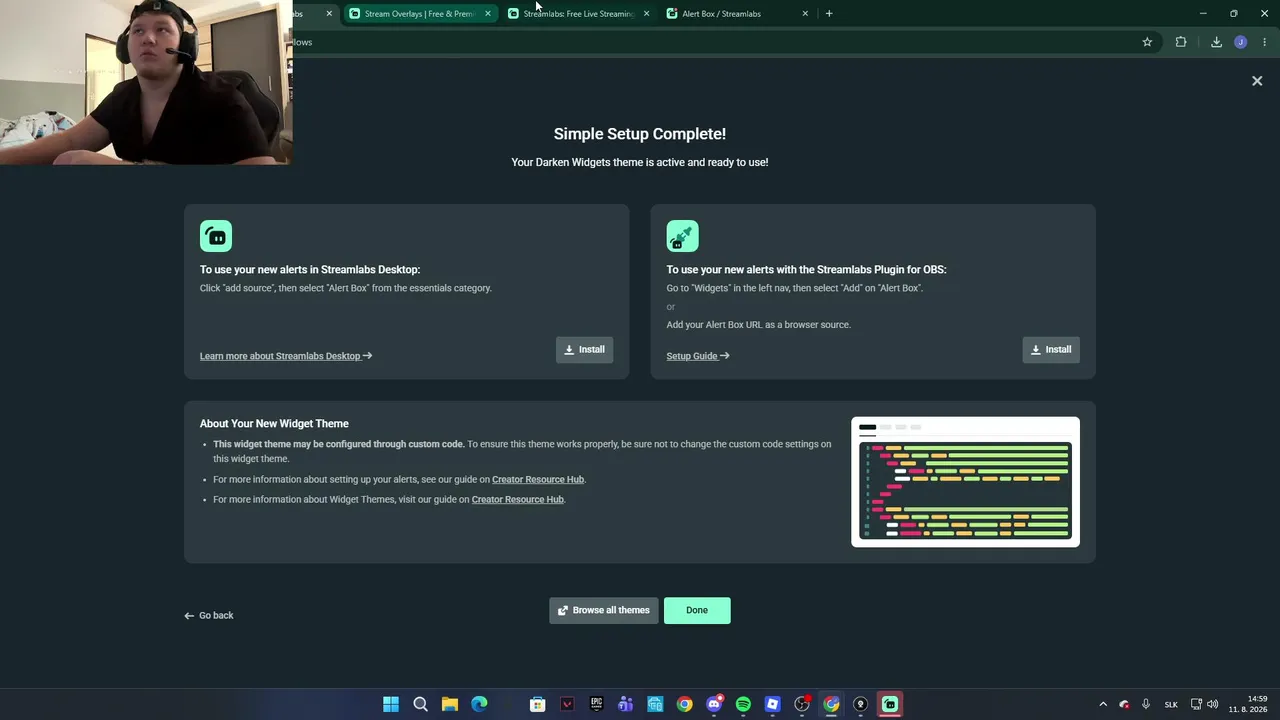Open the Chrome profile avatar menu
This screenshot has width=1280, height=720.
(1241, 42)
